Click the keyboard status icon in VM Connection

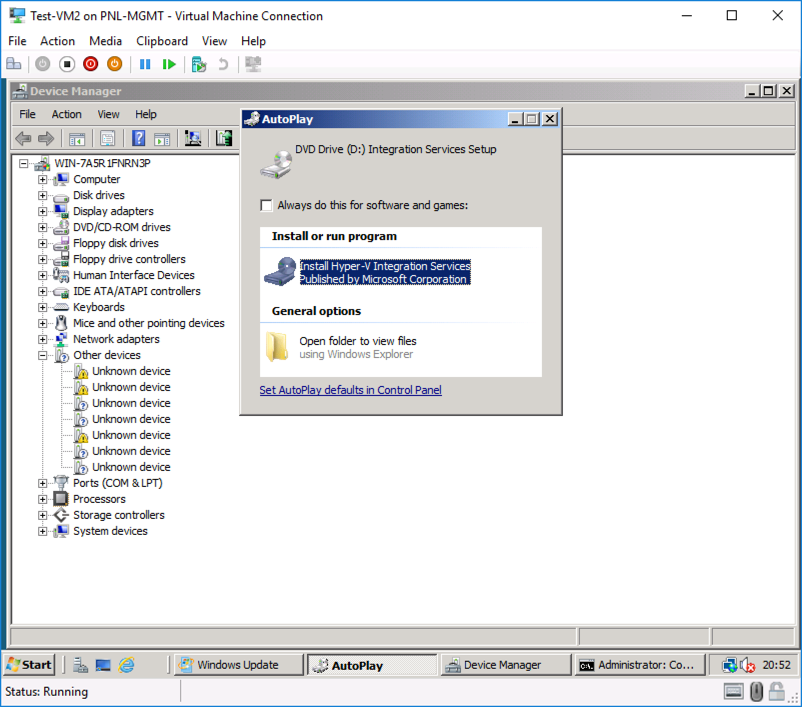(x=733, y=692)
